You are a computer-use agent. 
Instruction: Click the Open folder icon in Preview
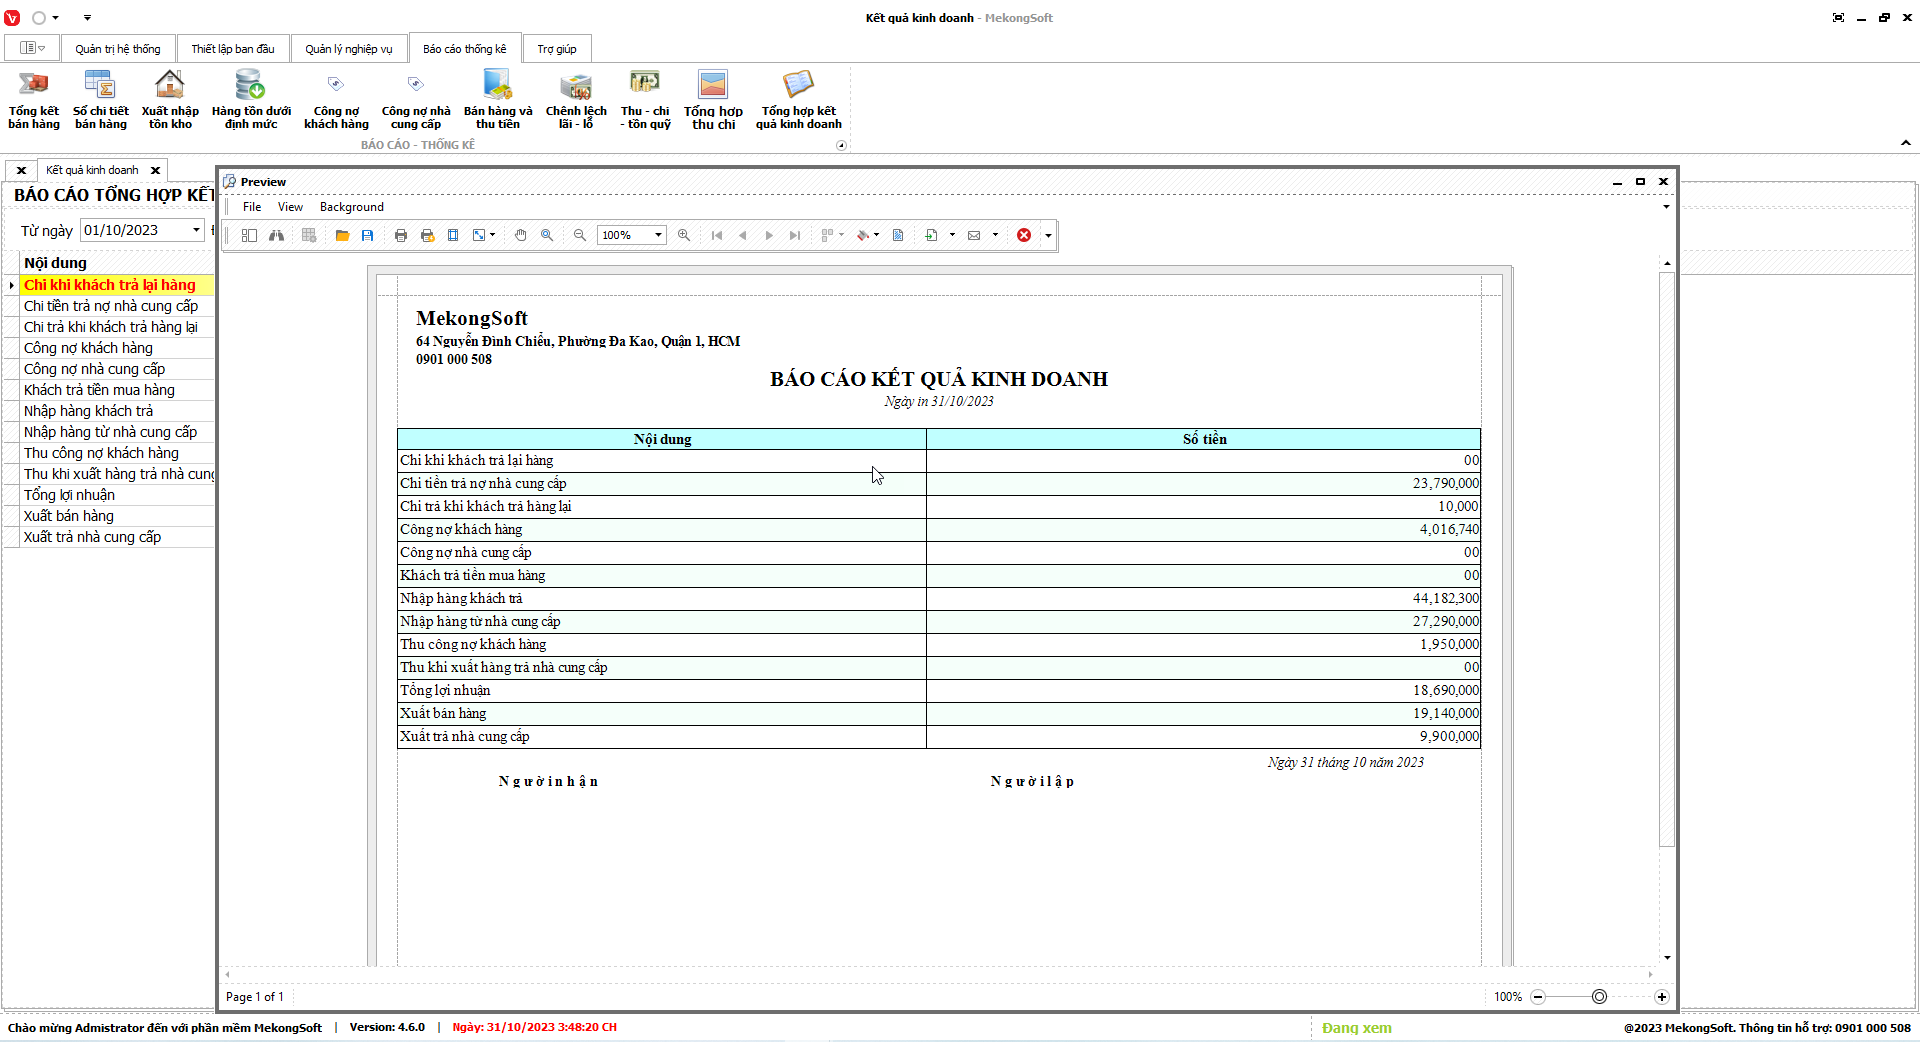pyautogui.click(x=342, y=235)
